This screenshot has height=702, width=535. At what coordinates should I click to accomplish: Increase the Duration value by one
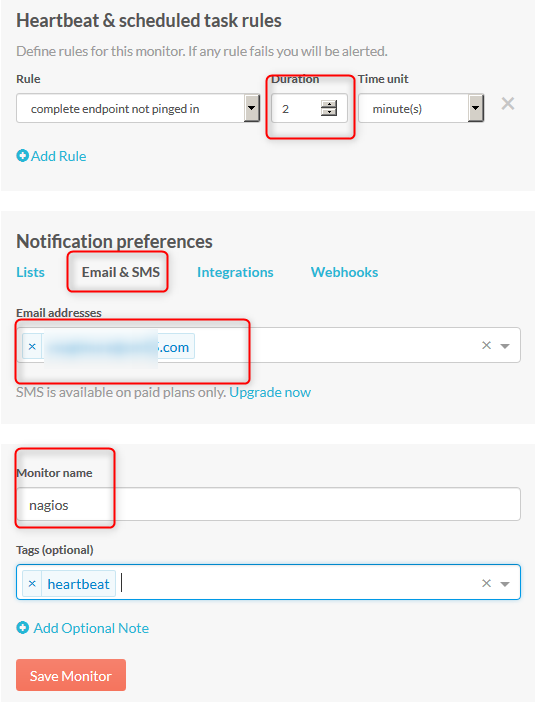[329, 104]
